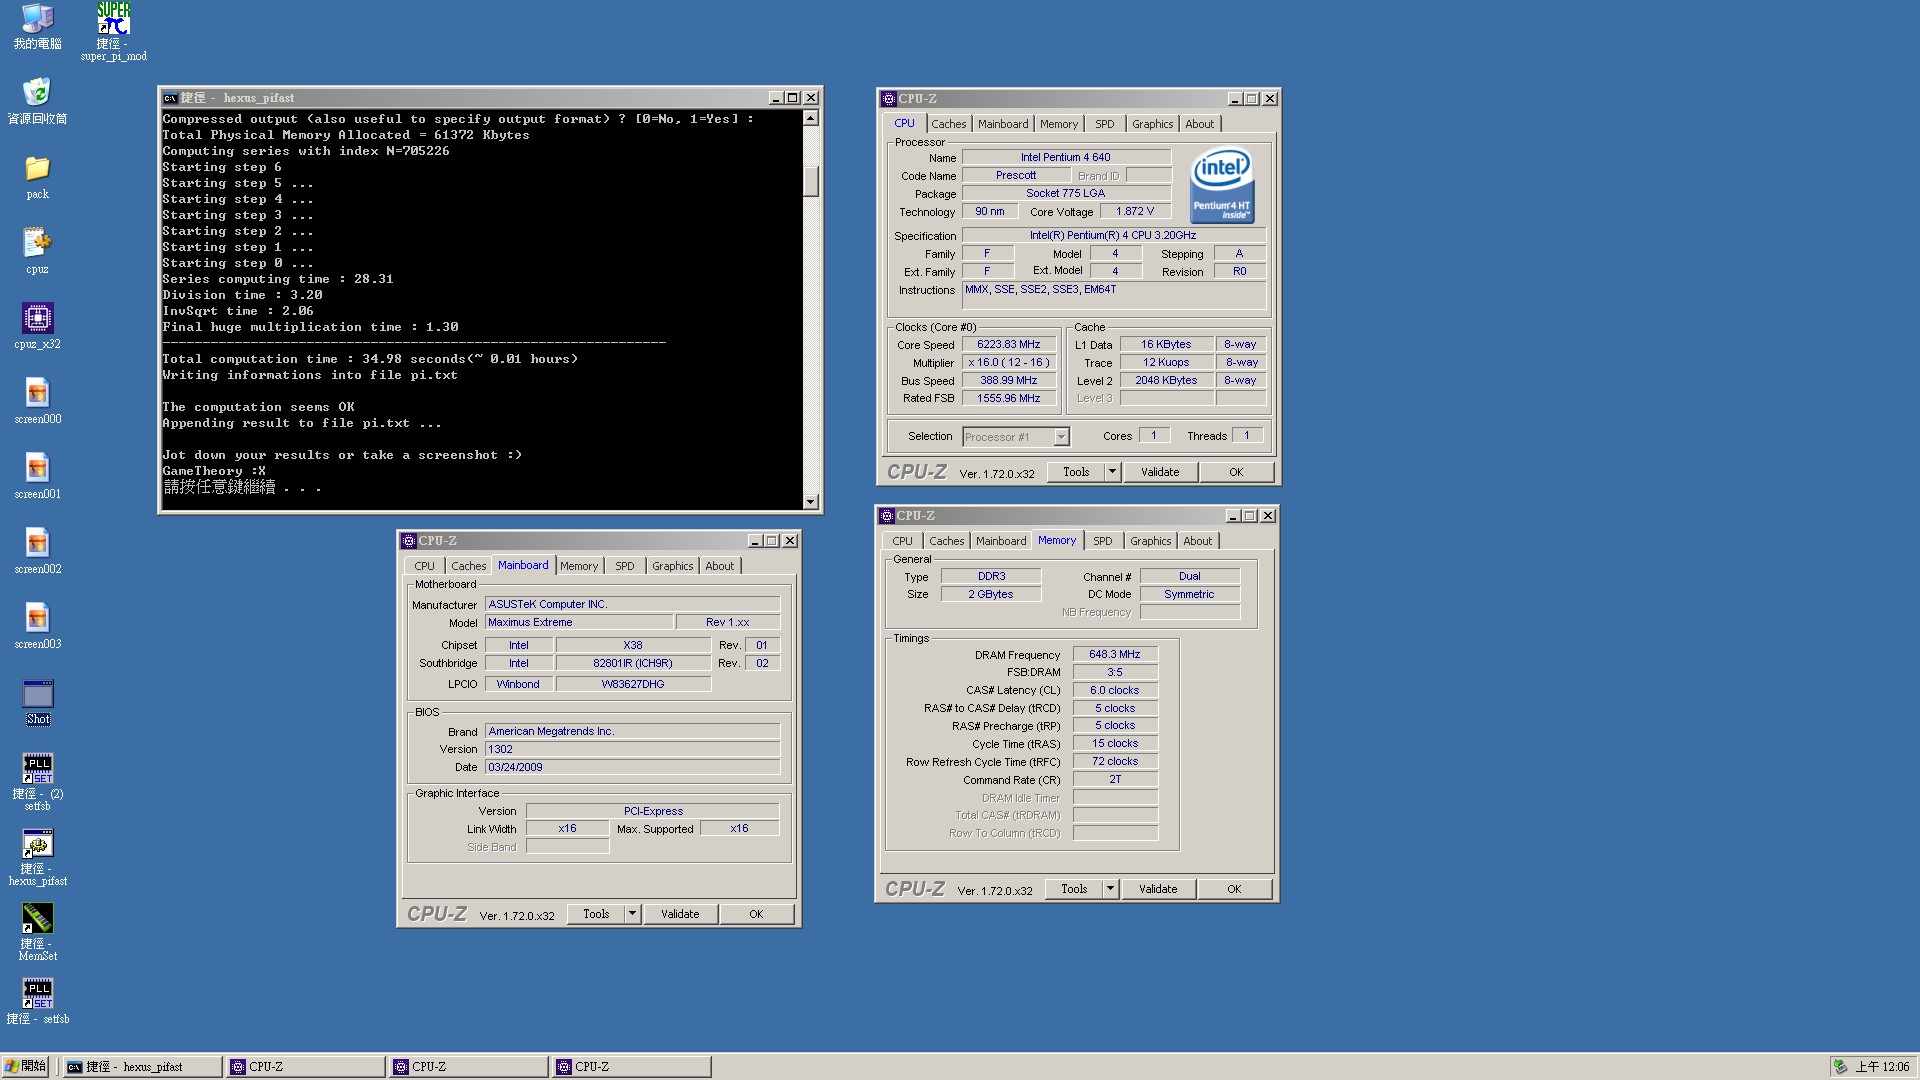The height and width of the screenshot is (1080, 1920).
Task: Open Caches tab in CPU window
Action: pos(948,124)
